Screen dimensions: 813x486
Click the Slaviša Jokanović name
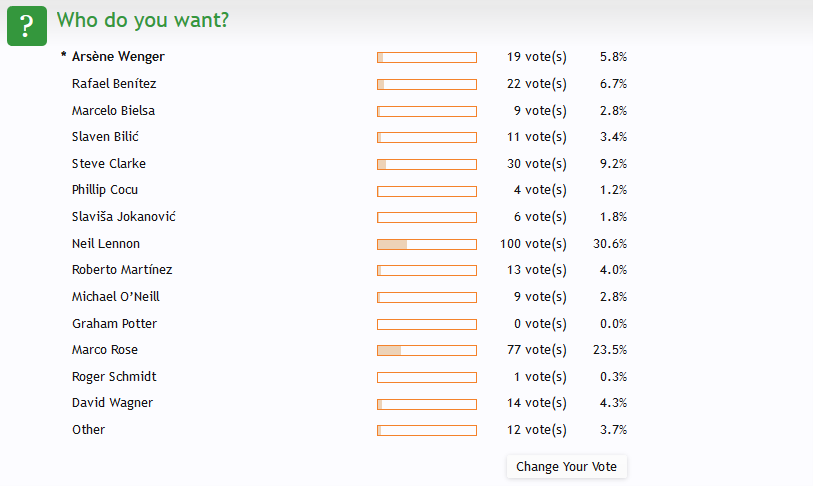pos(123,217)
